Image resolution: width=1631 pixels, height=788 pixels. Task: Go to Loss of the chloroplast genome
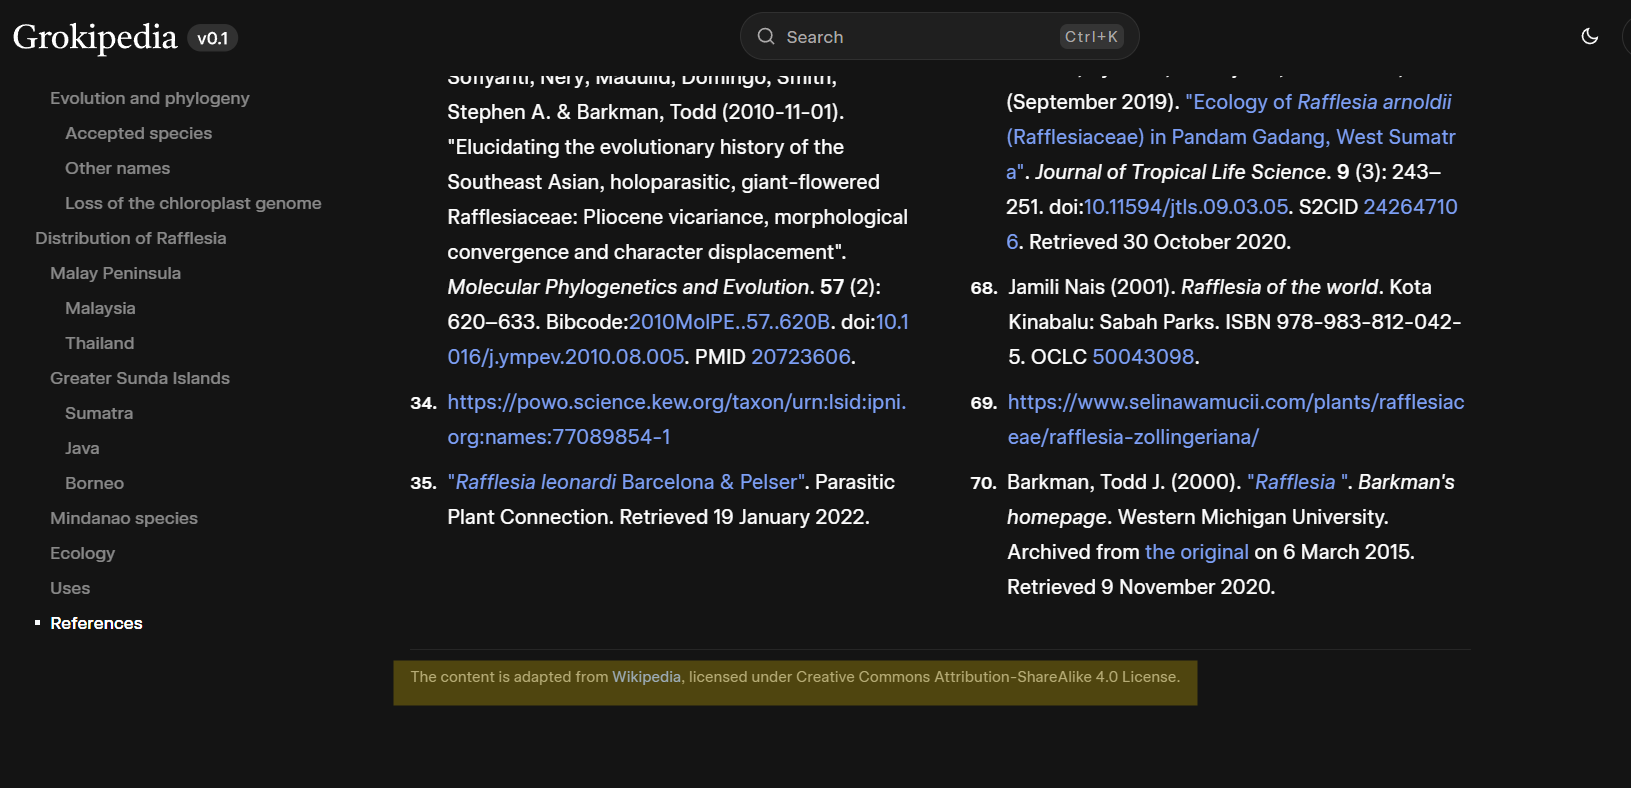pos(193,203)
